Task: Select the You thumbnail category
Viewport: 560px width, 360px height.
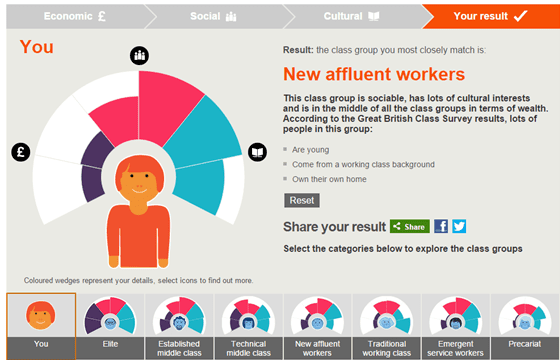Action: [x=41, y=326]
